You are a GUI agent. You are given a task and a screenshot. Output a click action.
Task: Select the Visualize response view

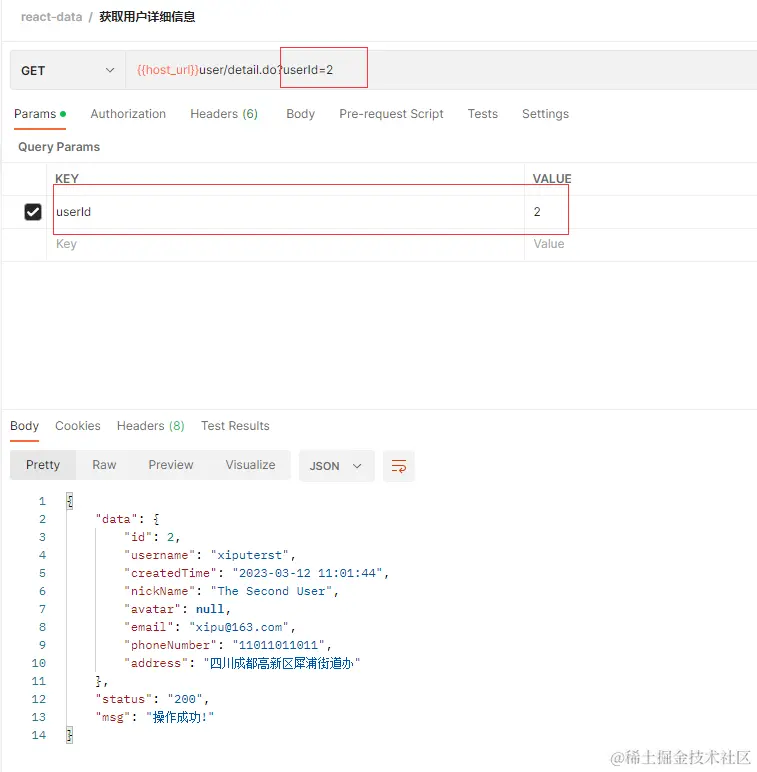click(251, 465)
